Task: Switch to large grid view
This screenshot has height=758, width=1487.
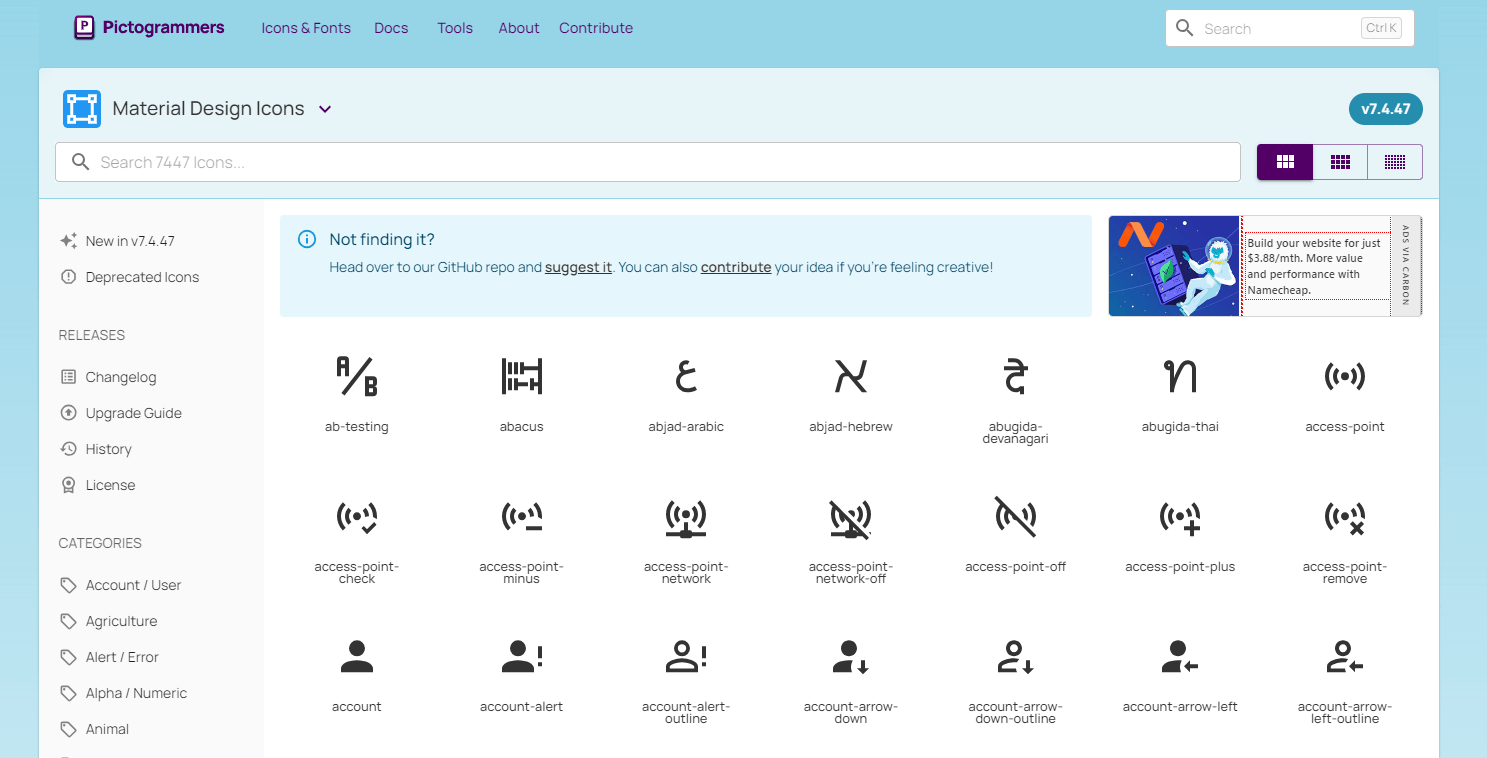Action: (1285, 162)
